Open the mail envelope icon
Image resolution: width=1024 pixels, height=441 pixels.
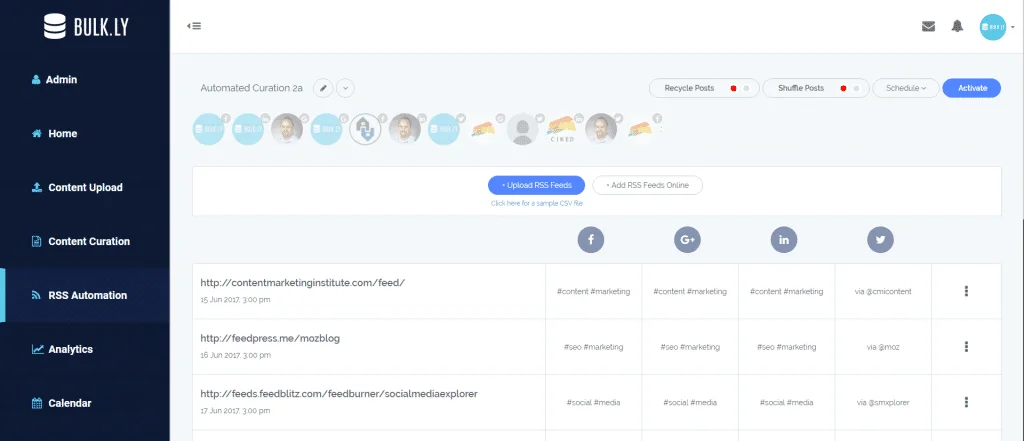tap(928, 26)
